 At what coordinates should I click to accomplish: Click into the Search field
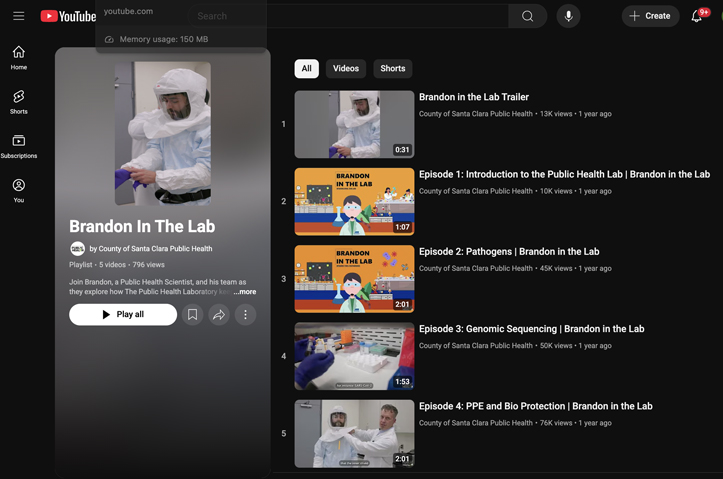348,16
